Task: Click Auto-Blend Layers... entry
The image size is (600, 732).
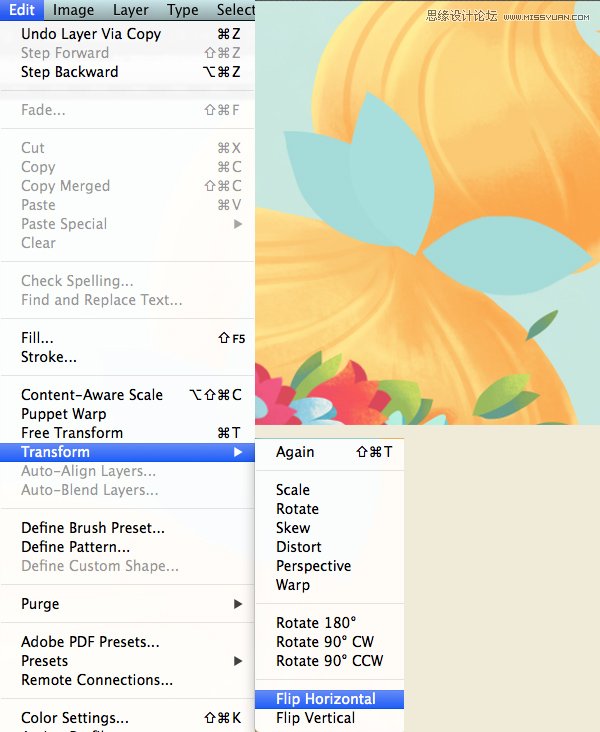Action: tap(127, 490)
